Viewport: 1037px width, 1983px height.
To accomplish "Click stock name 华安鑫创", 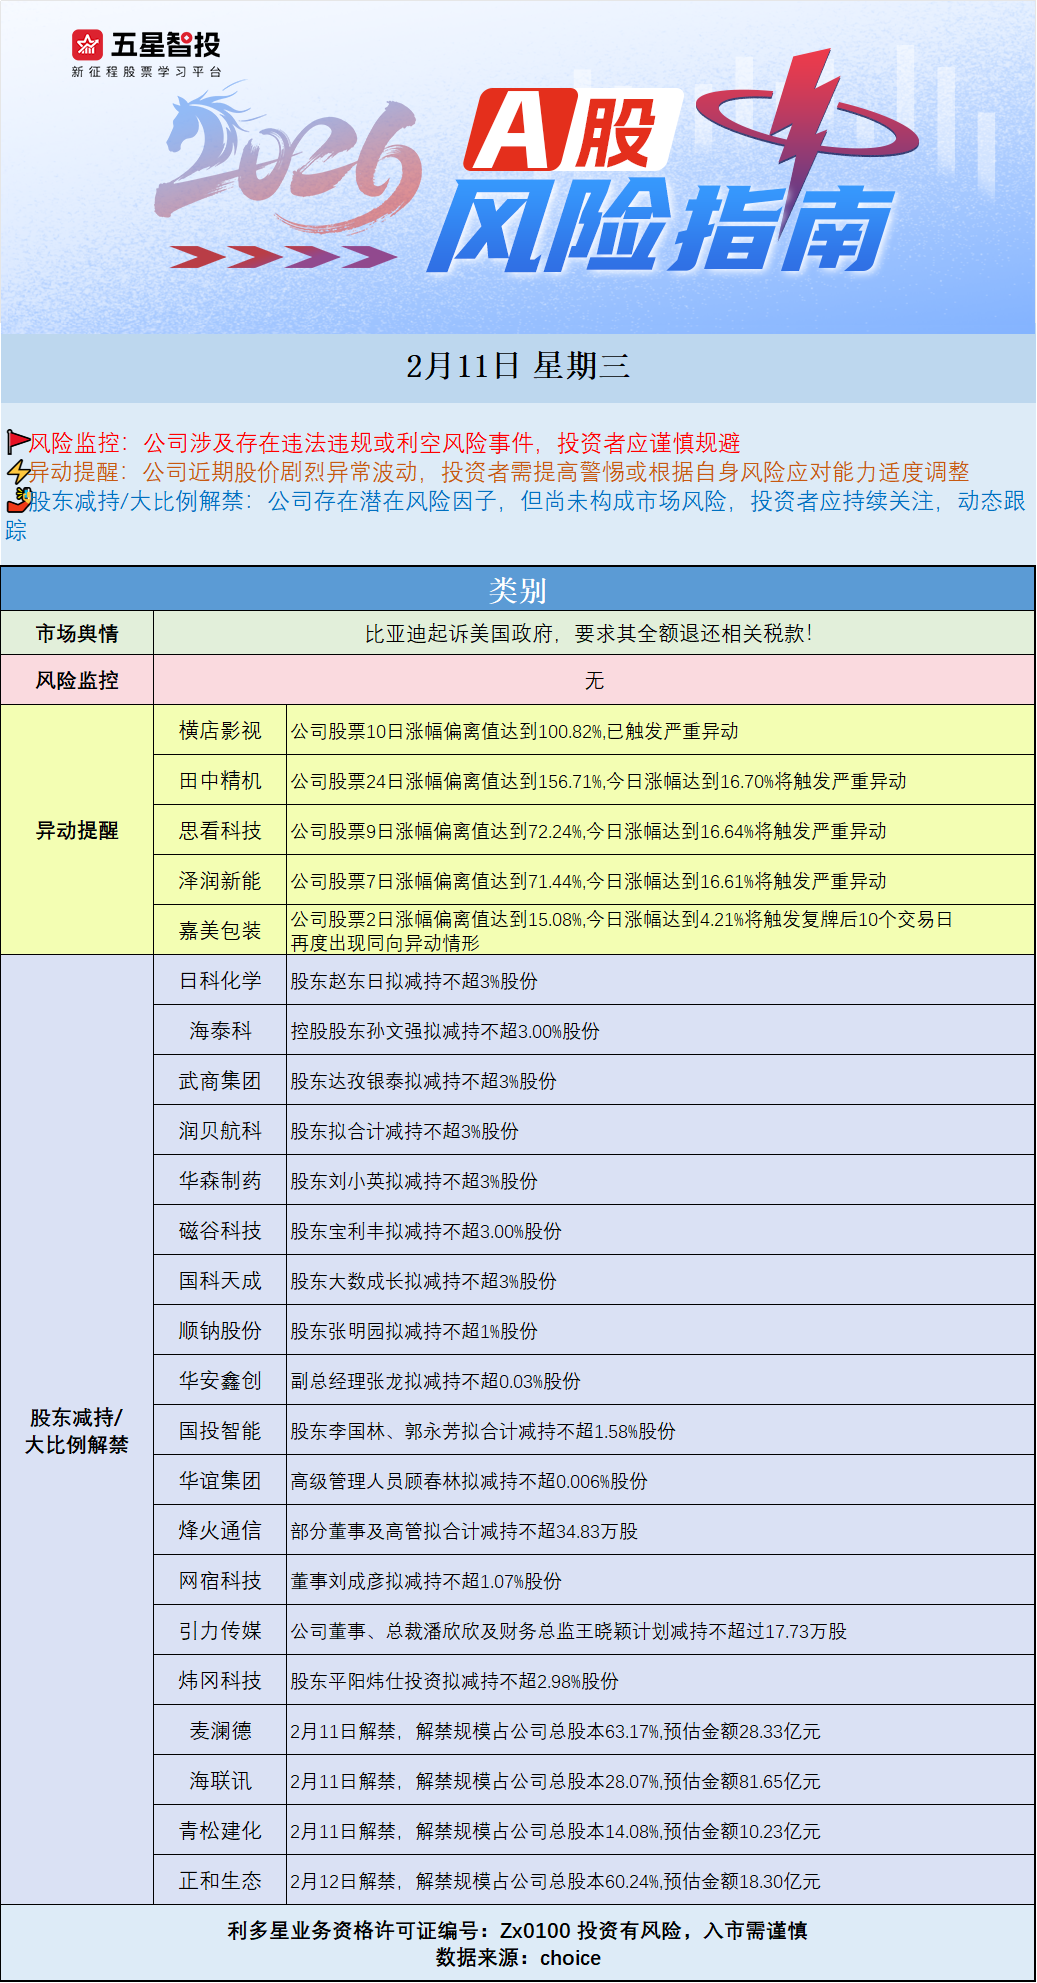I will [x=220, y=1381].
